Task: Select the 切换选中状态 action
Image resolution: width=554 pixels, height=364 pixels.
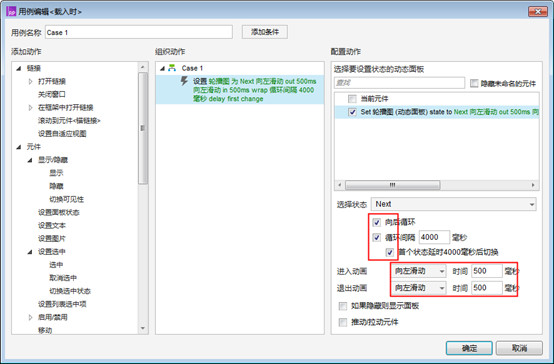Action: click(x=70, y=291)
